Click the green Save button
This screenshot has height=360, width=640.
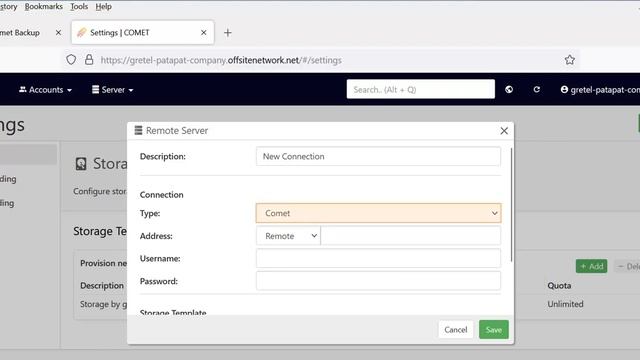[493, 329]
